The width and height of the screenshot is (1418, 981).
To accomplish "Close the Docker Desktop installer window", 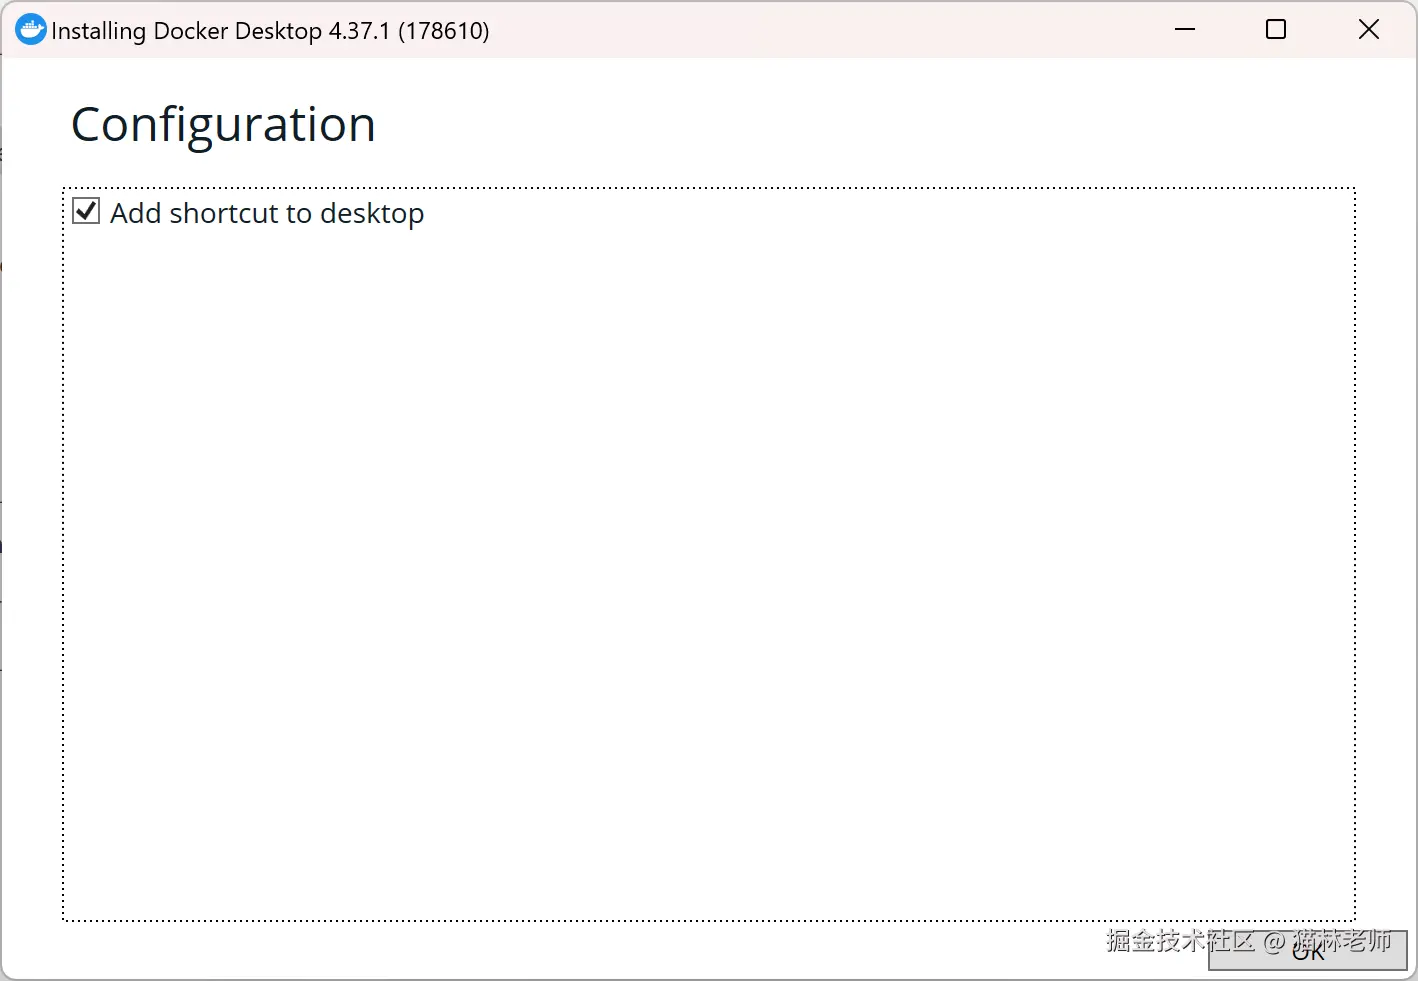I will pos(1369,30).
